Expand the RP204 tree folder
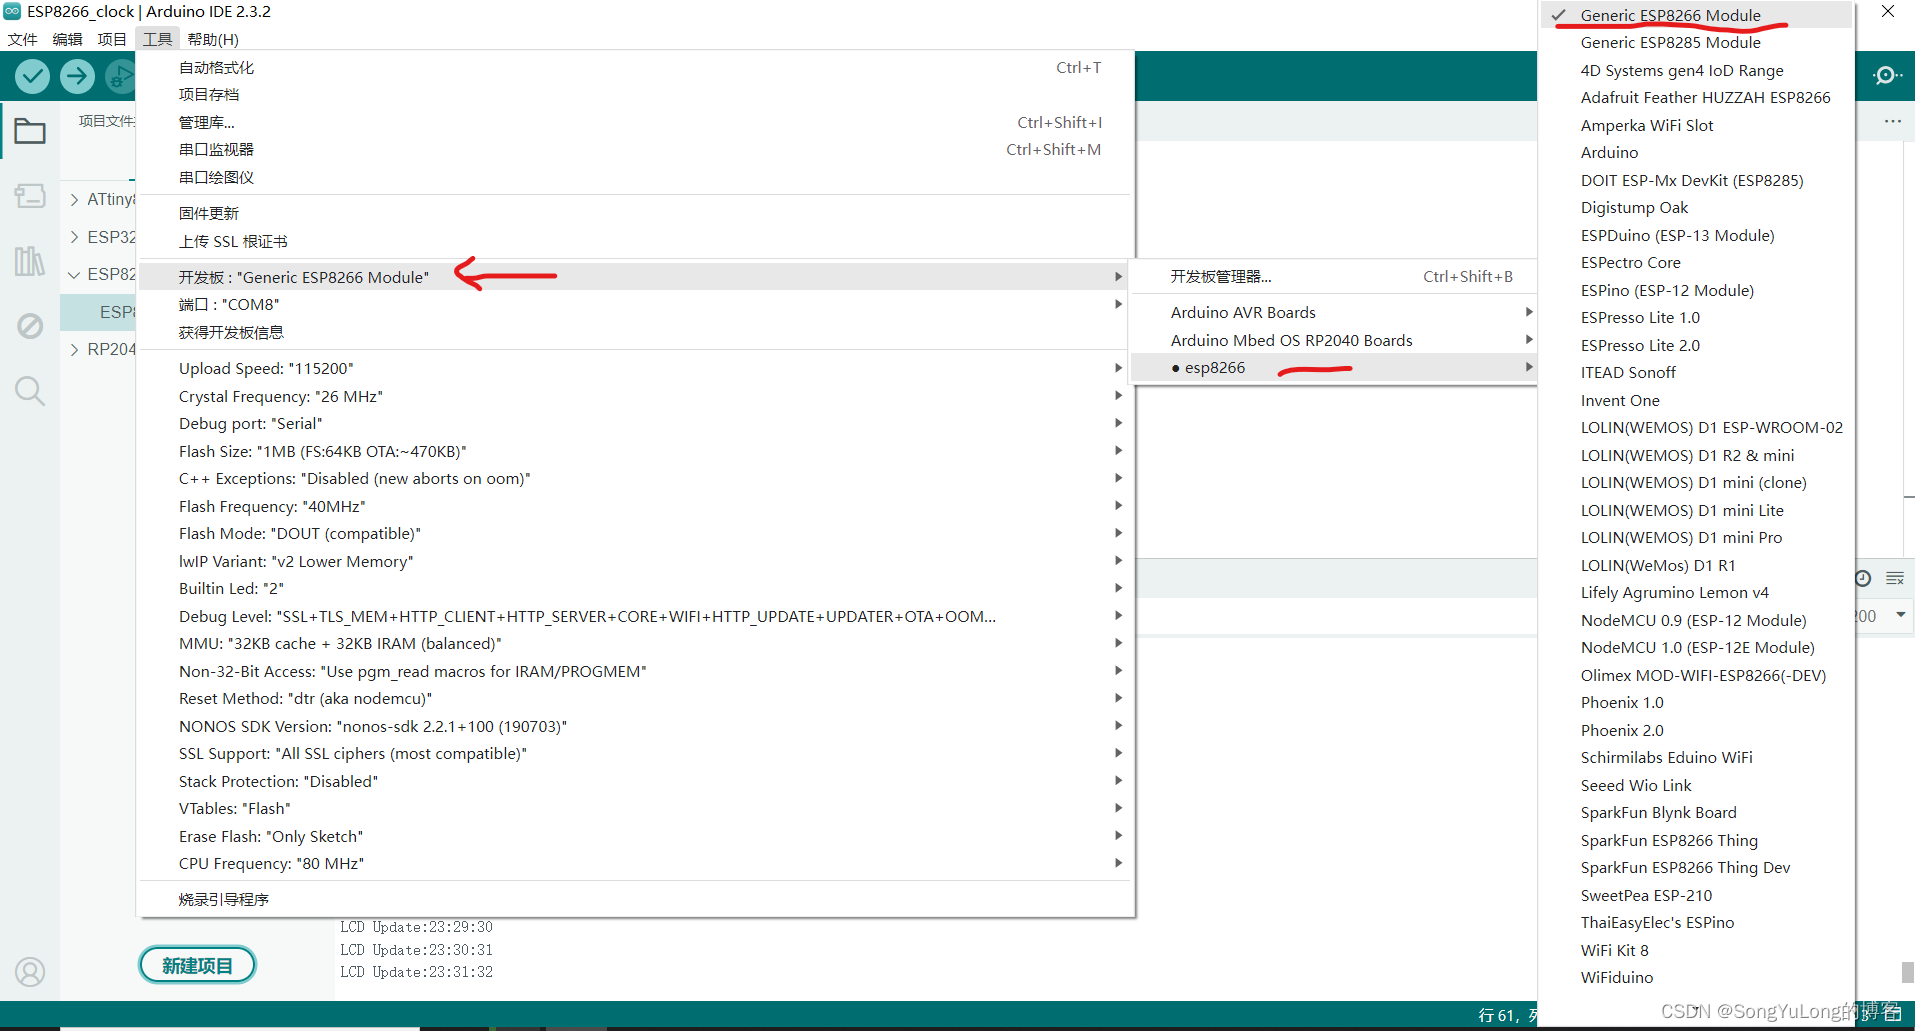The width and height of the screenshot is (1915, 1031). [74, 349]
